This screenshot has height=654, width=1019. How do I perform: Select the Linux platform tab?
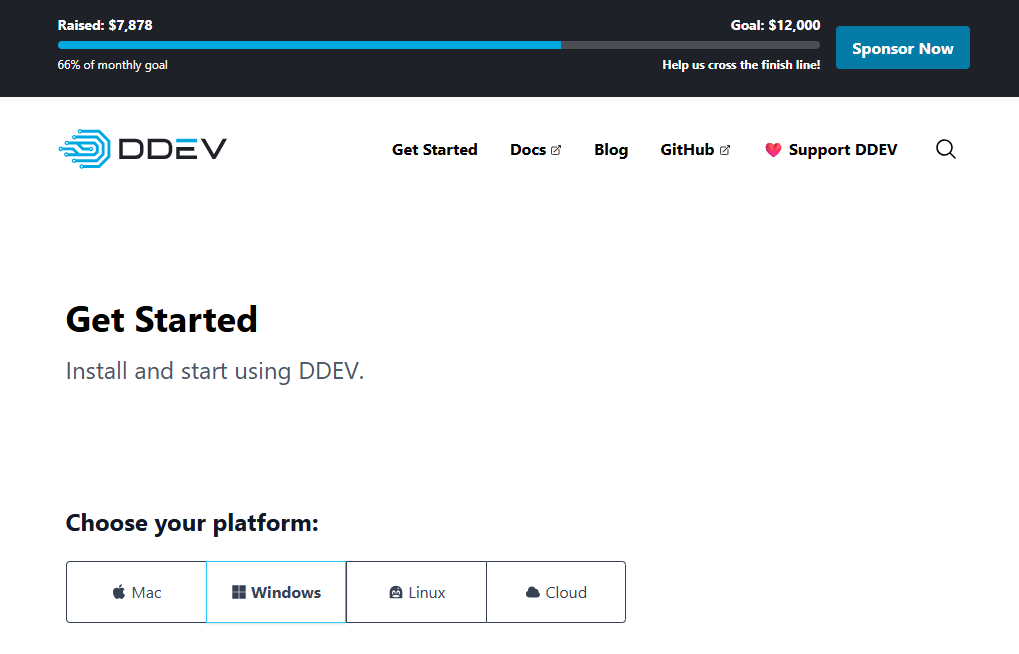click(x=417, y=592)
